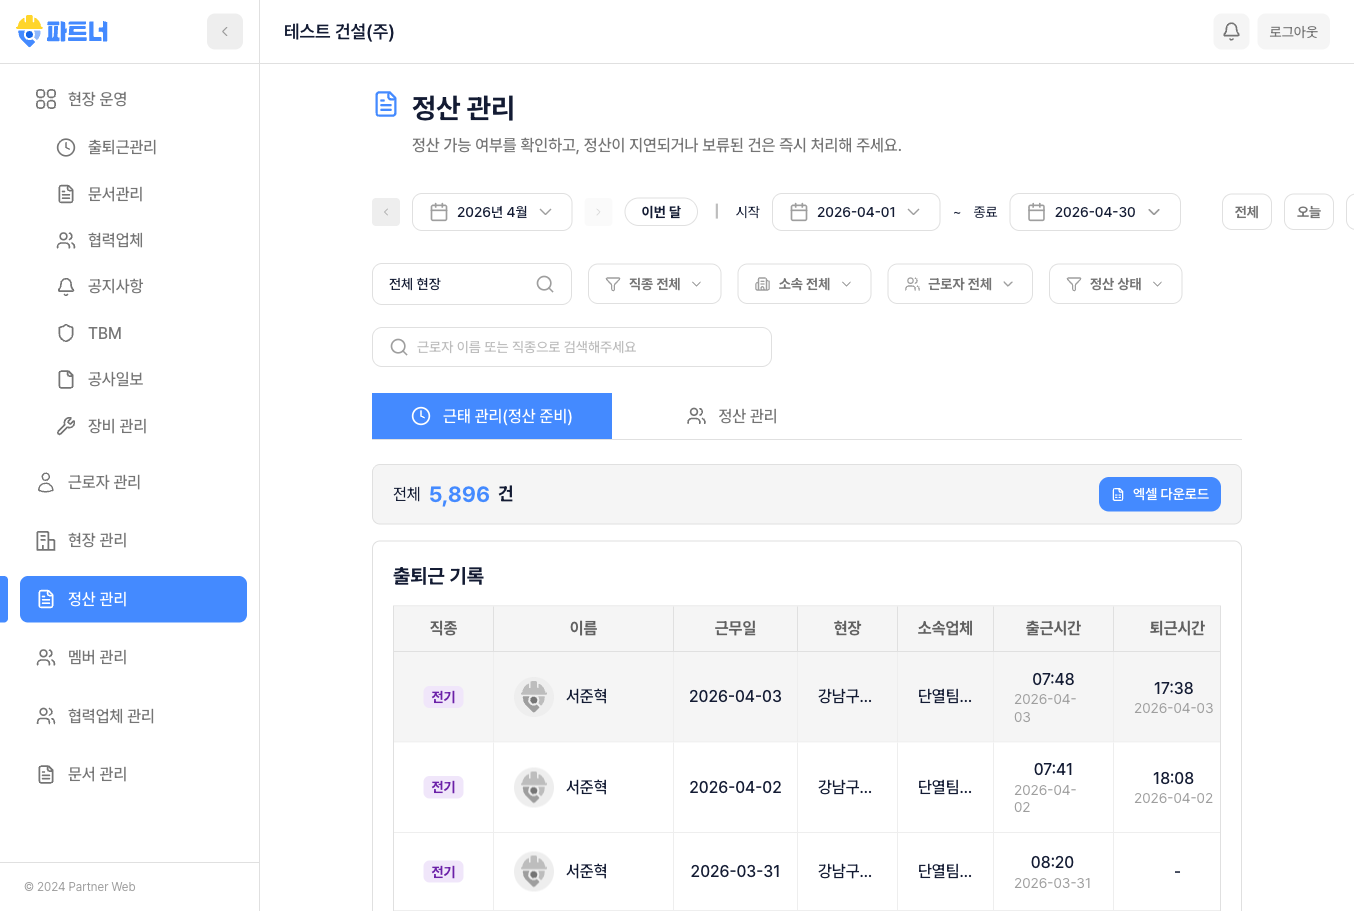The width and height of the screenshot is (1354, 911).
Task: Click the notification bell in the top bar
Action: click(x=1231, y=31)
